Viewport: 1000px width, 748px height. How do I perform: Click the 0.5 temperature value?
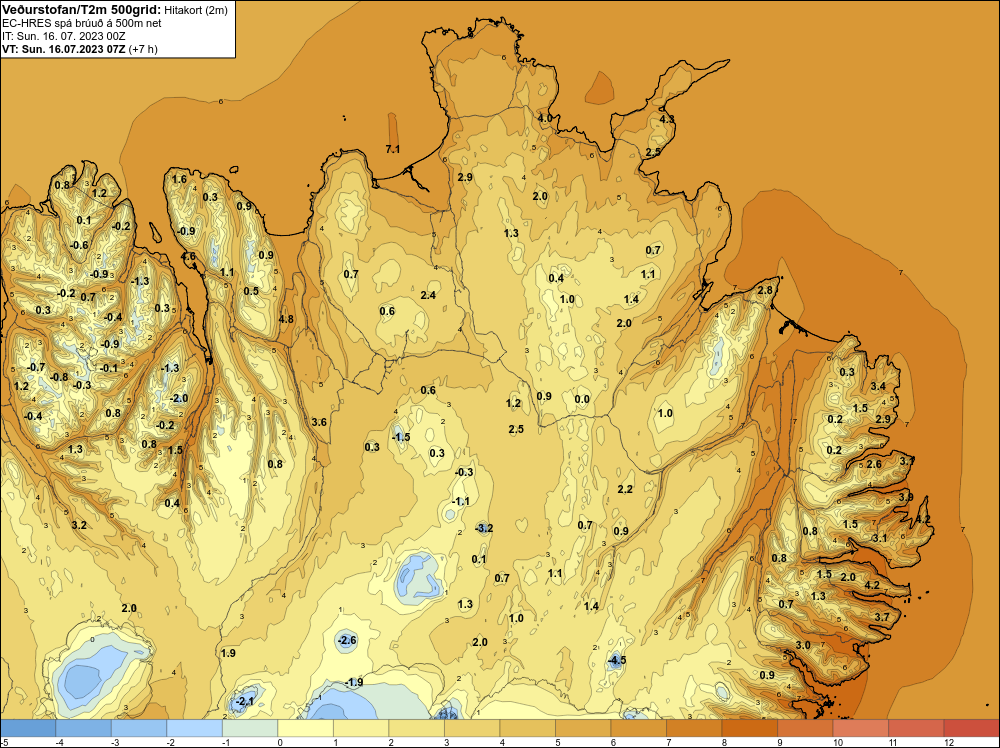[x=251, y=291]
